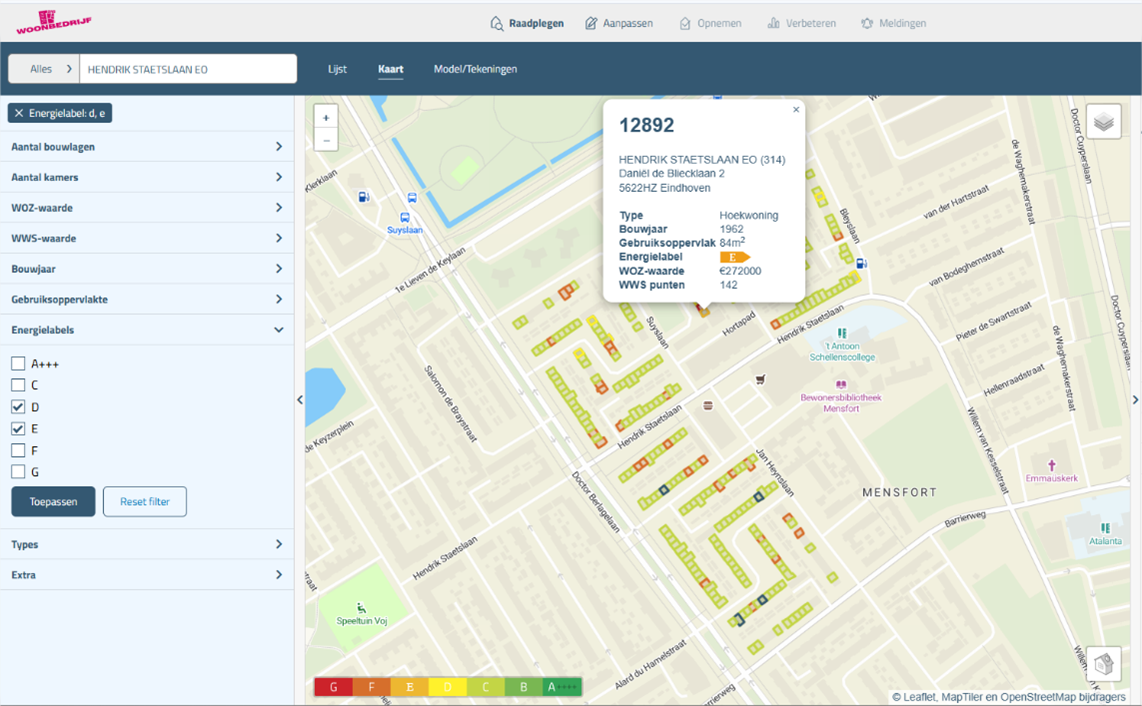Switch to the Lijst tab
The height and width of the screenshot is (706, 1142).
coord(337,70)
